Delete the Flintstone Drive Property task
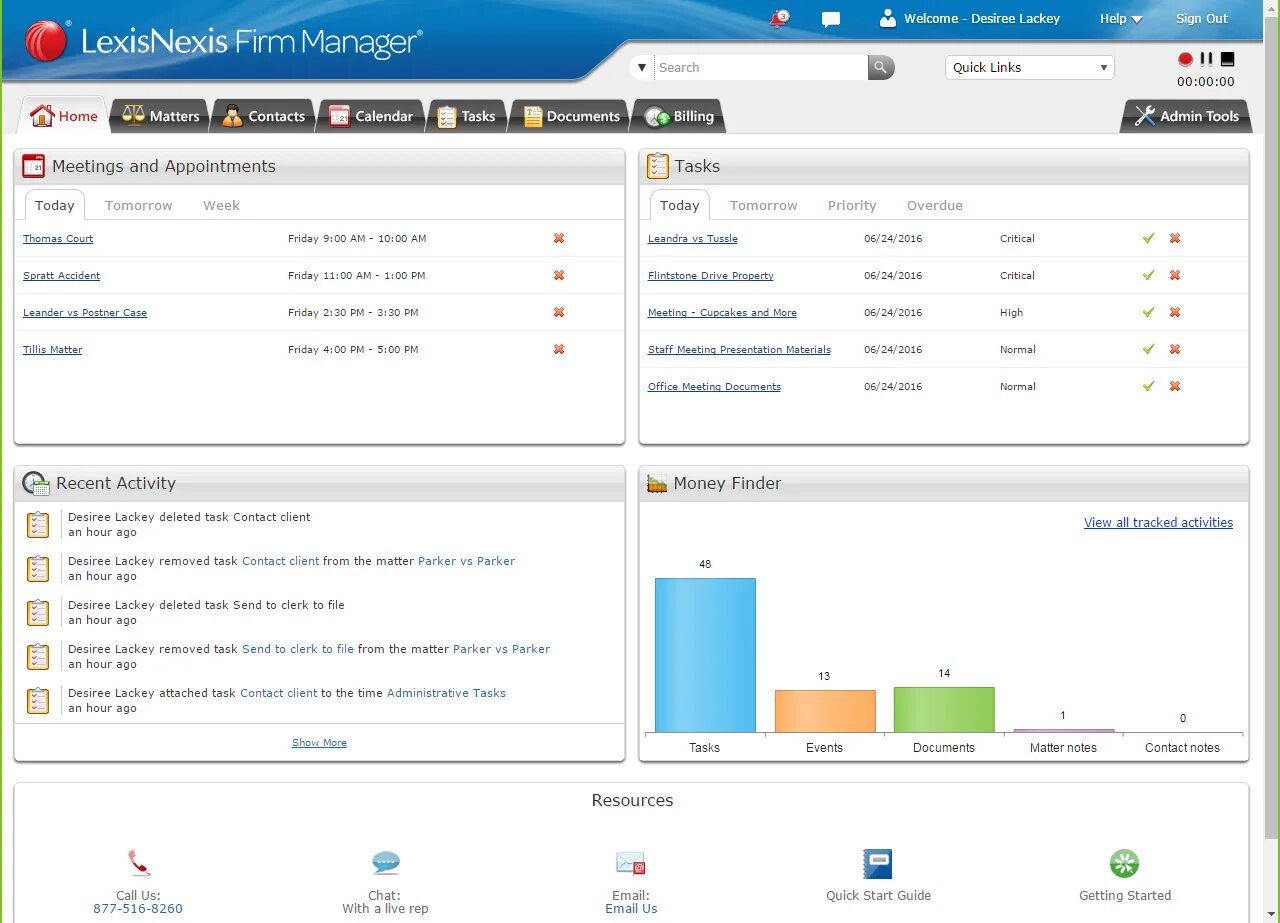This screenshot has width=1280, height=923. [1175, 275]
